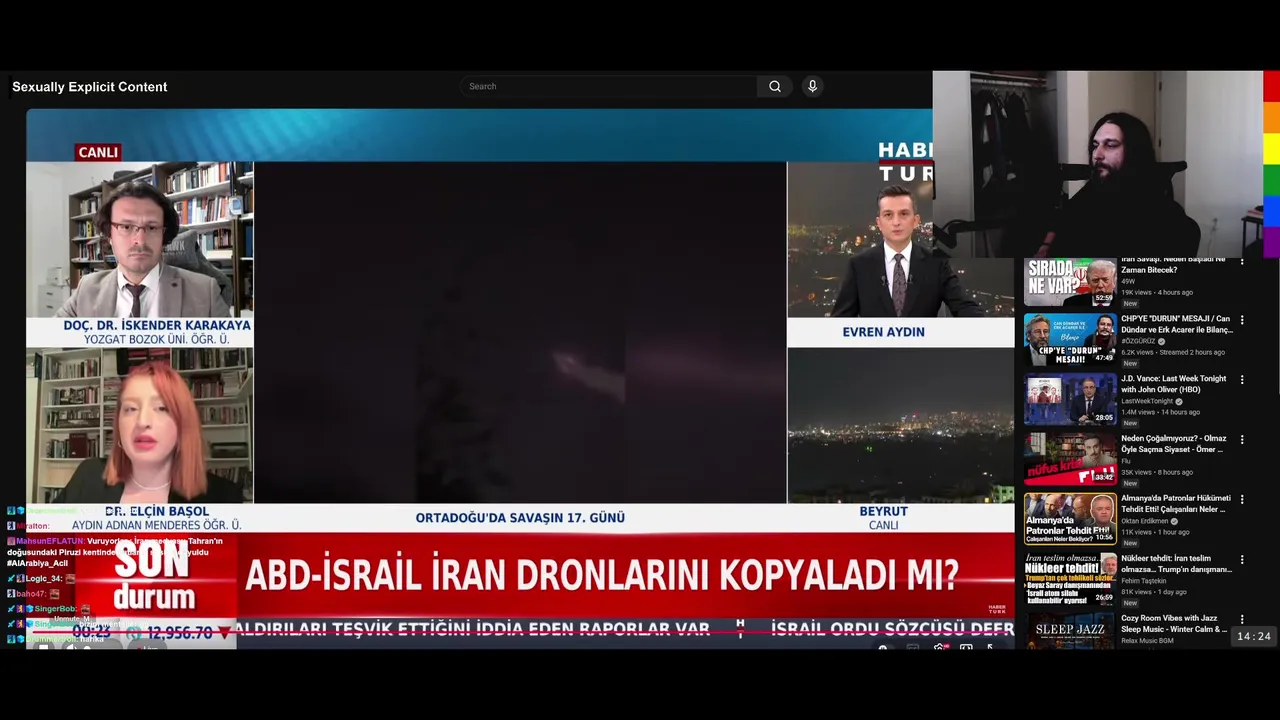The image size is (1280, 720).
Task: Click the main Habertürk video to pause
Action: [x=520, y=378]
